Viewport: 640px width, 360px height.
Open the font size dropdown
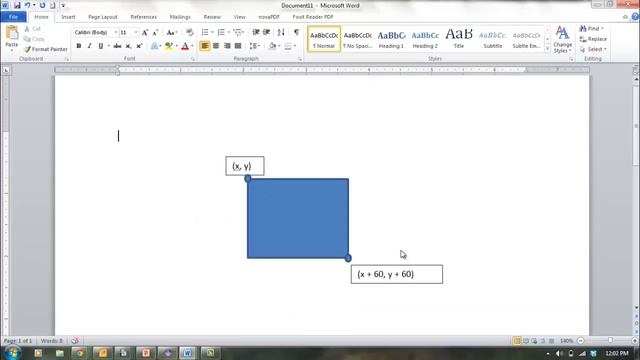click(x=136, y=33)
